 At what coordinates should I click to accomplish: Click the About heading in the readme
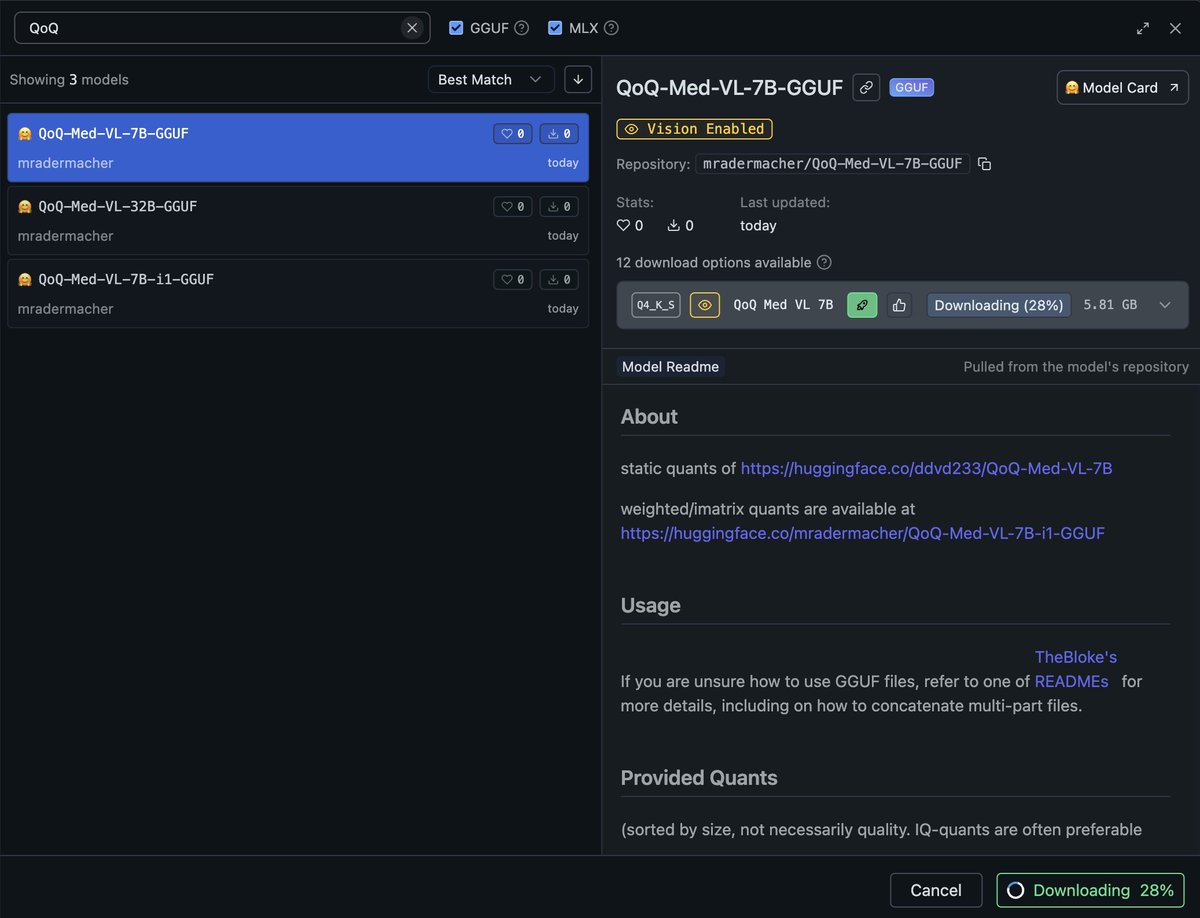(649, 417)
